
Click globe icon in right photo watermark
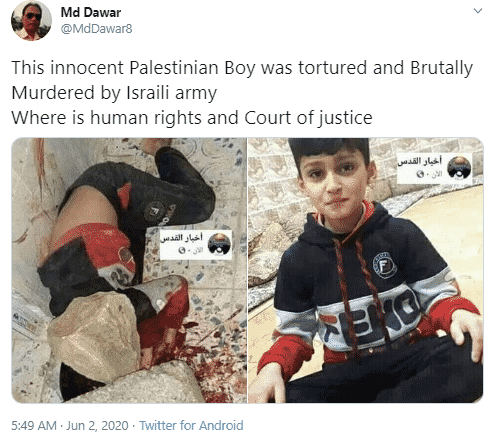420,174
